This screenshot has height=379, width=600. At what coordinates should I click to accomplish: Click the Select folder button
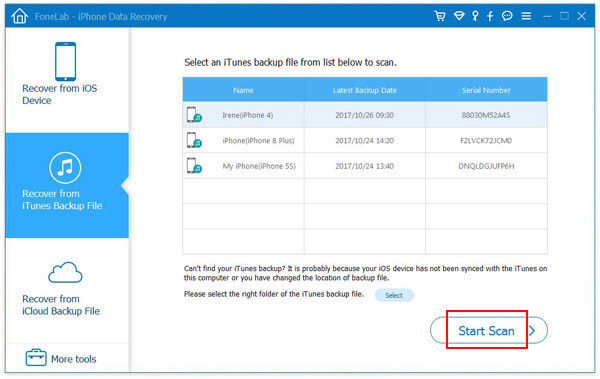click(394, 295)
